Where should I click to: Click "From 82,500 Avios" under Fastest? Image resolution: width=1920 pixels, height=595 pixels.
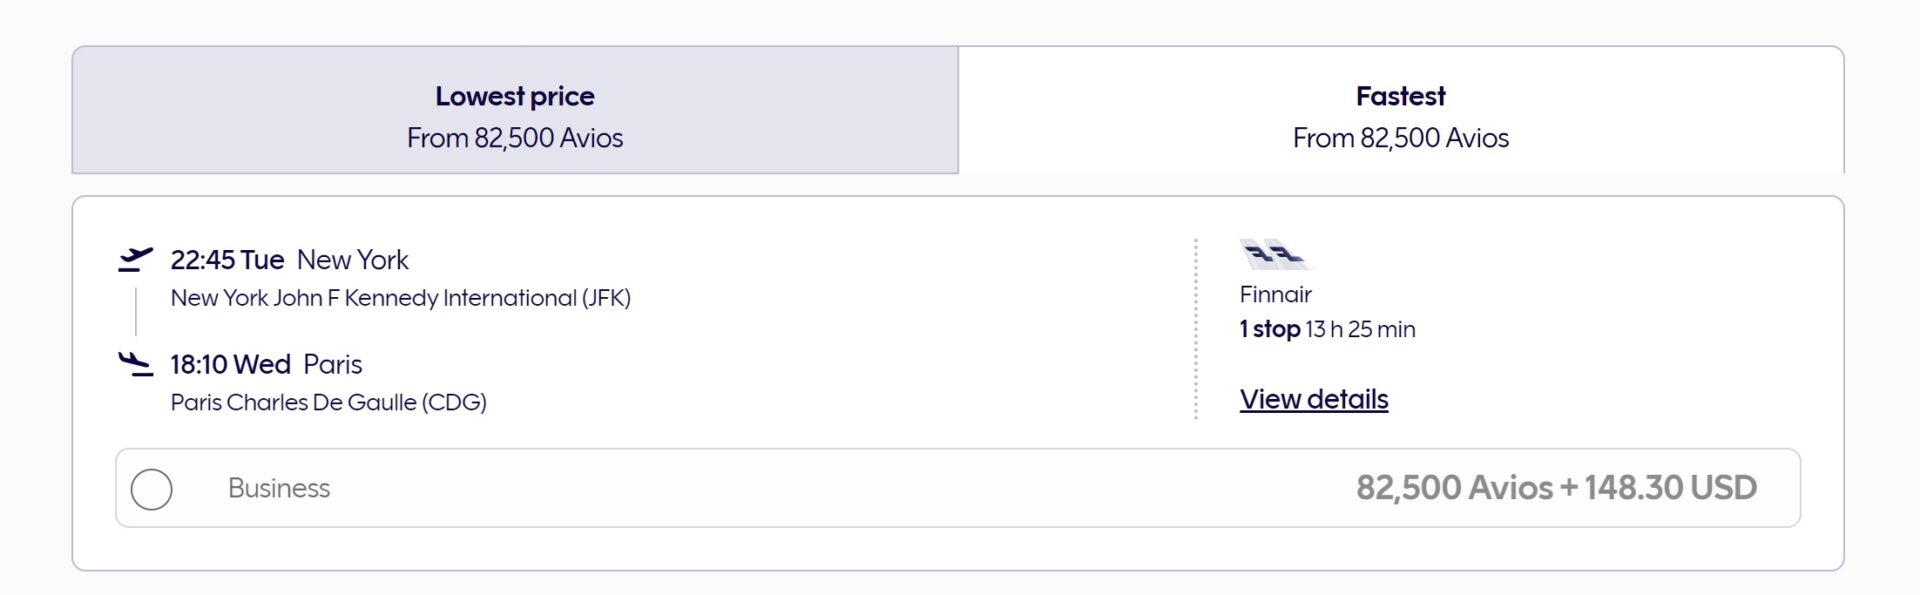(x=1400, y=138)
